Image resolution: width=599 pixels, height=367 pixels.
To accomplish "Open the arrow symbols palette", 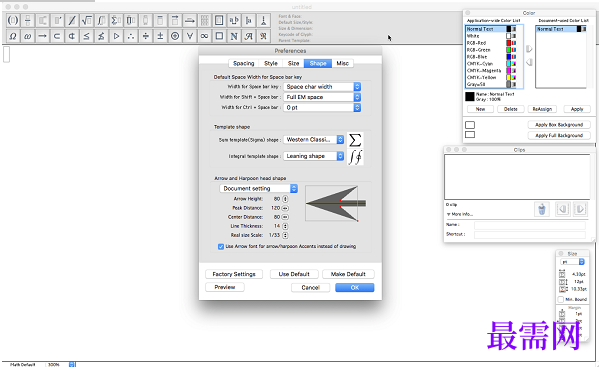I will point(42,36).
